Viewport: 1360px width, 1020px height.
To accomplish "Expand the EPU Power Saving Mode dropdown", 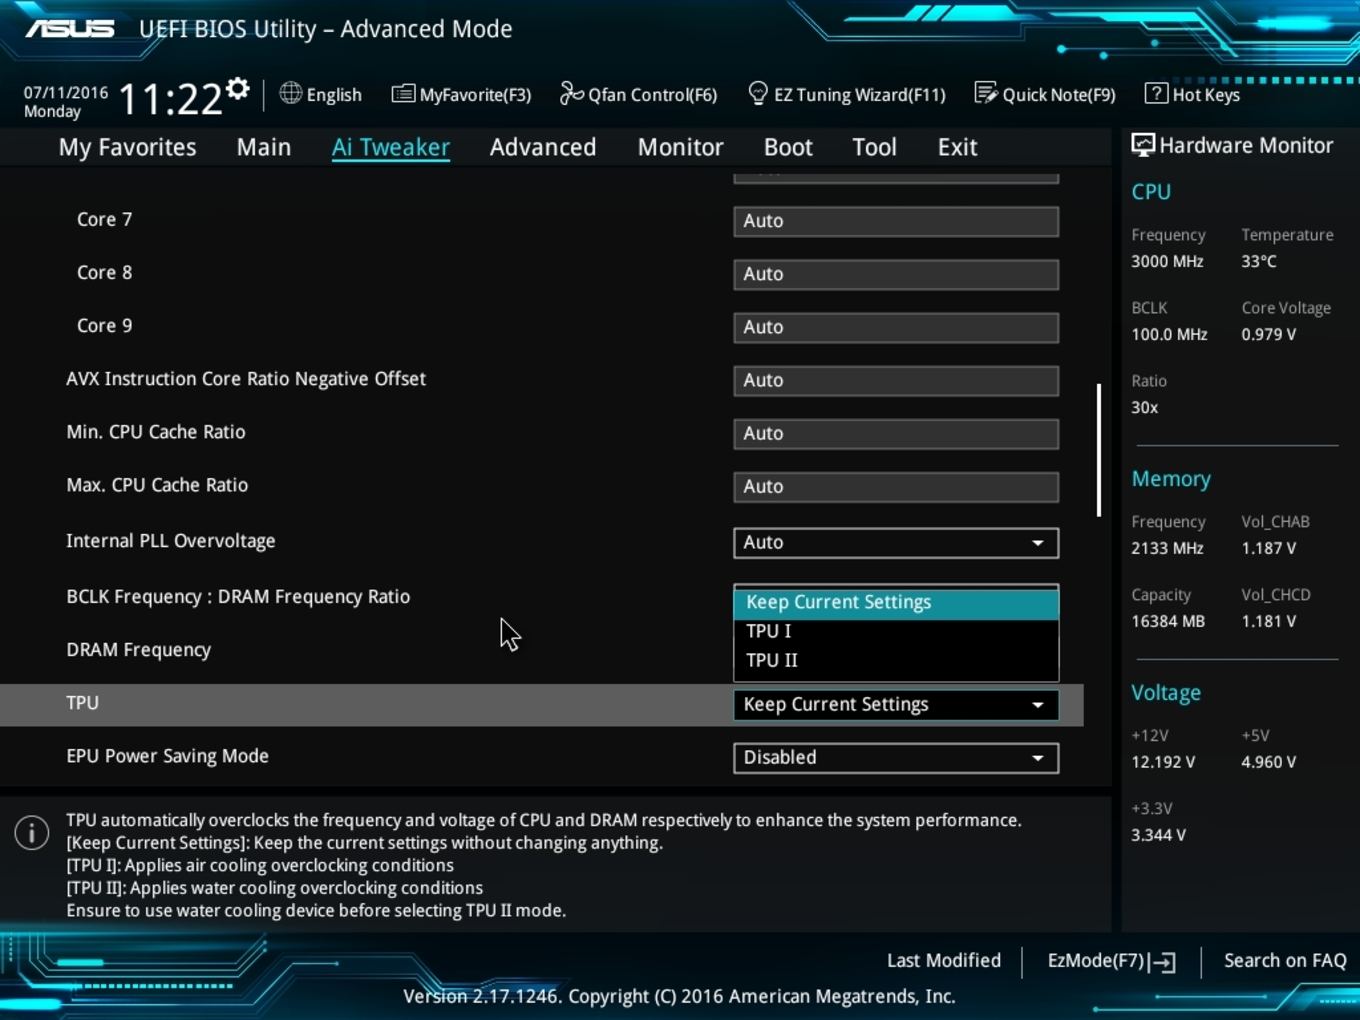I will [x=1038, y=758].
